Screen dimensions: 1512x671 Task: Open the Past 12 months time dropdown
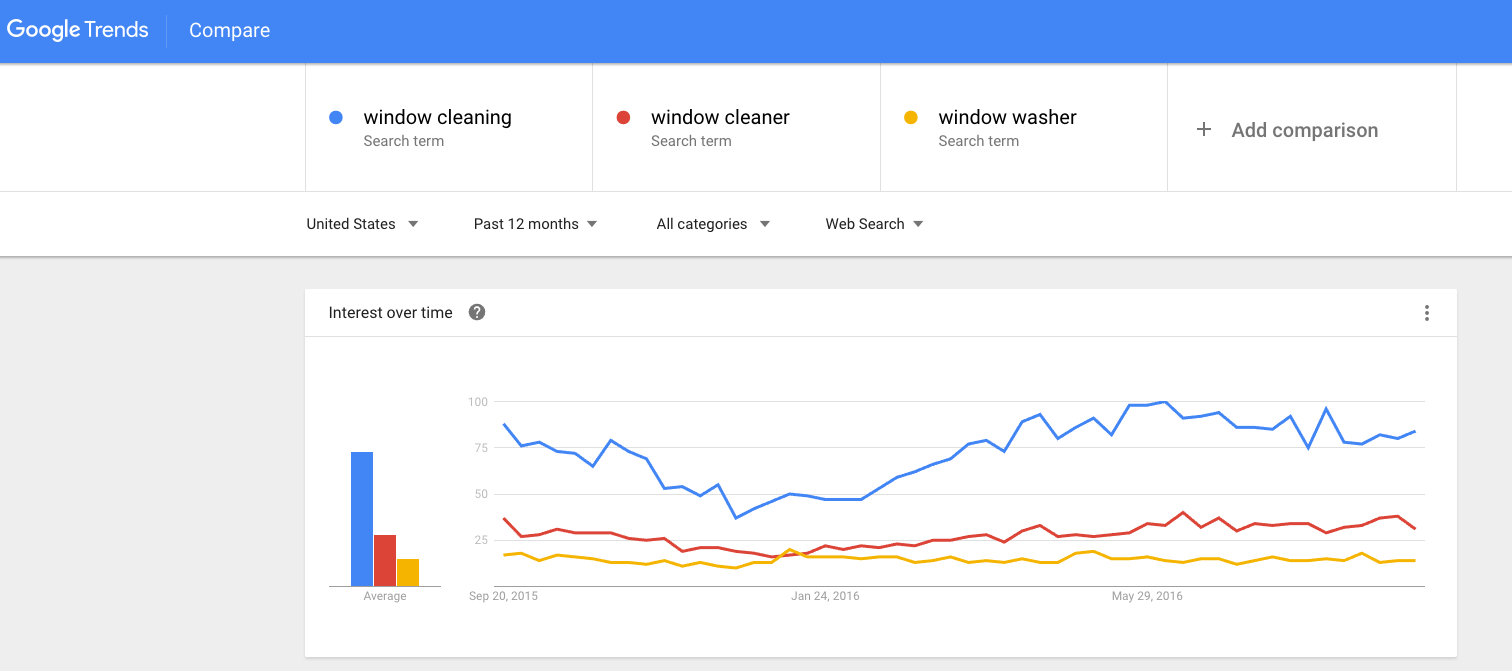click(535, 224)
